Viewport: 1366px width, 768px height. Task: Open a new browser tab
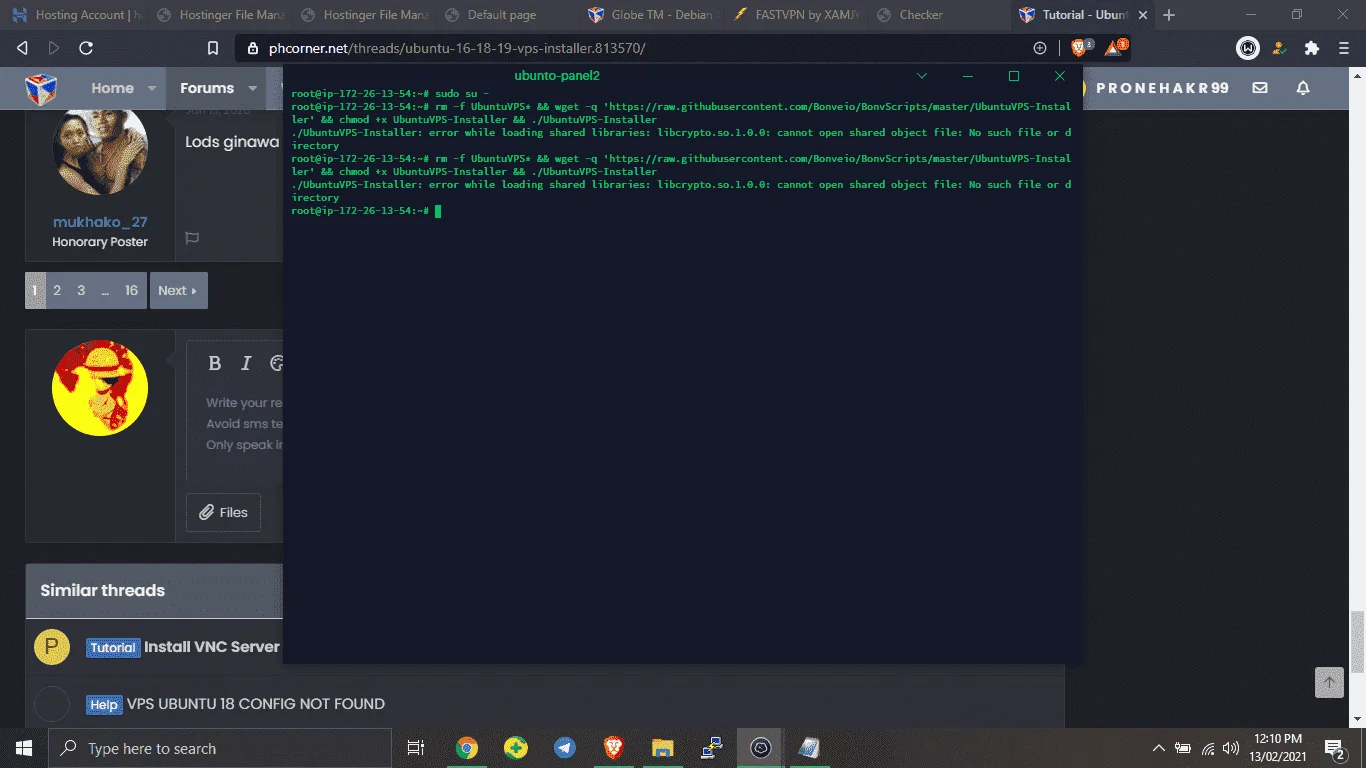[x=1169, y=15]
